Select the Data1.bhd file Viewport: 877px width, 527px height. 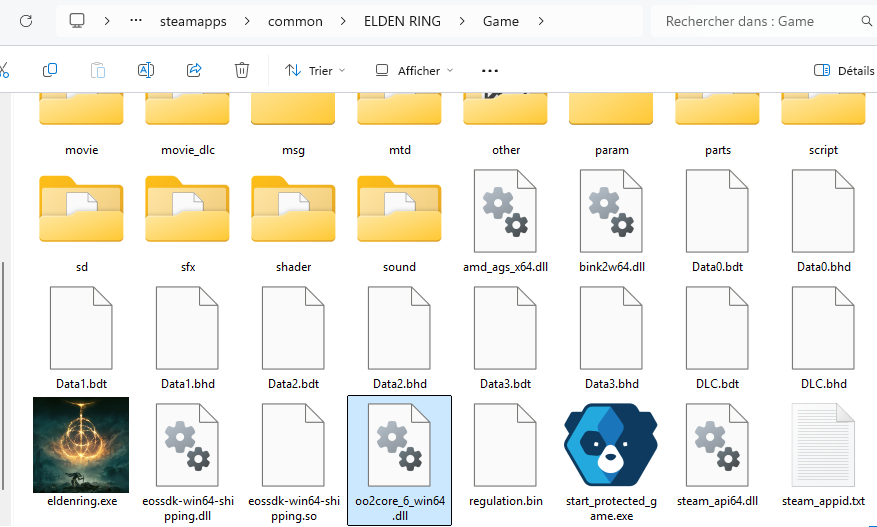187,338
